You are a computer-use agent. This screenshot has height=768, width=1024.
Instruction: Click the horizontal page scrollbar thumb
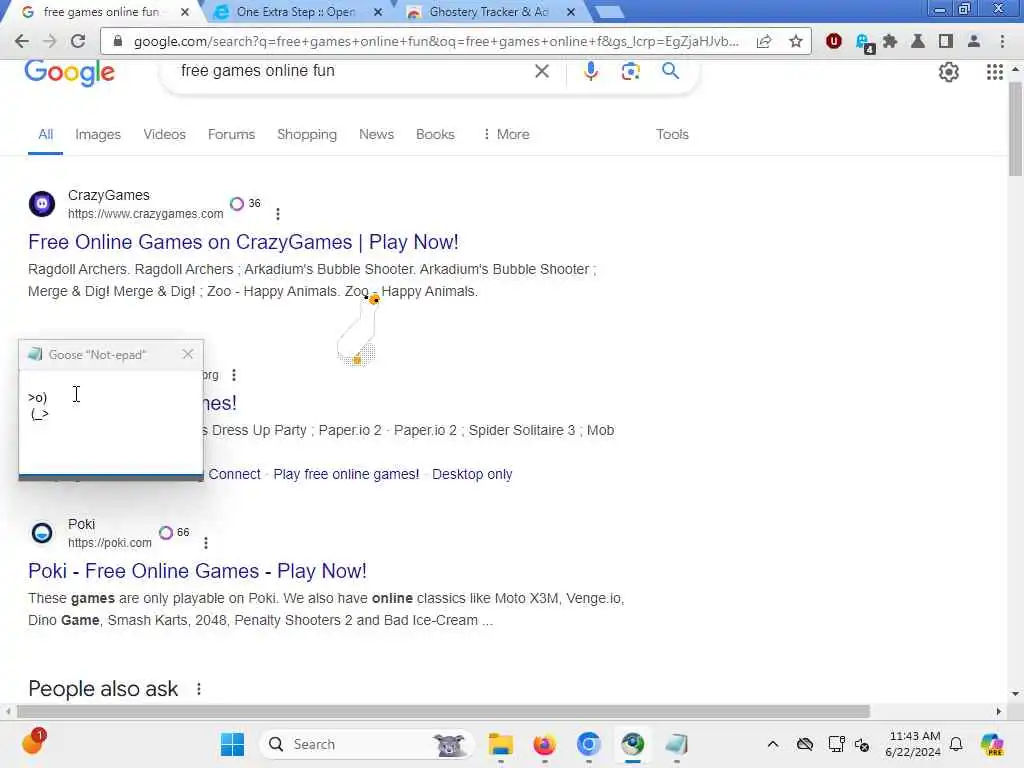[443, 711]
